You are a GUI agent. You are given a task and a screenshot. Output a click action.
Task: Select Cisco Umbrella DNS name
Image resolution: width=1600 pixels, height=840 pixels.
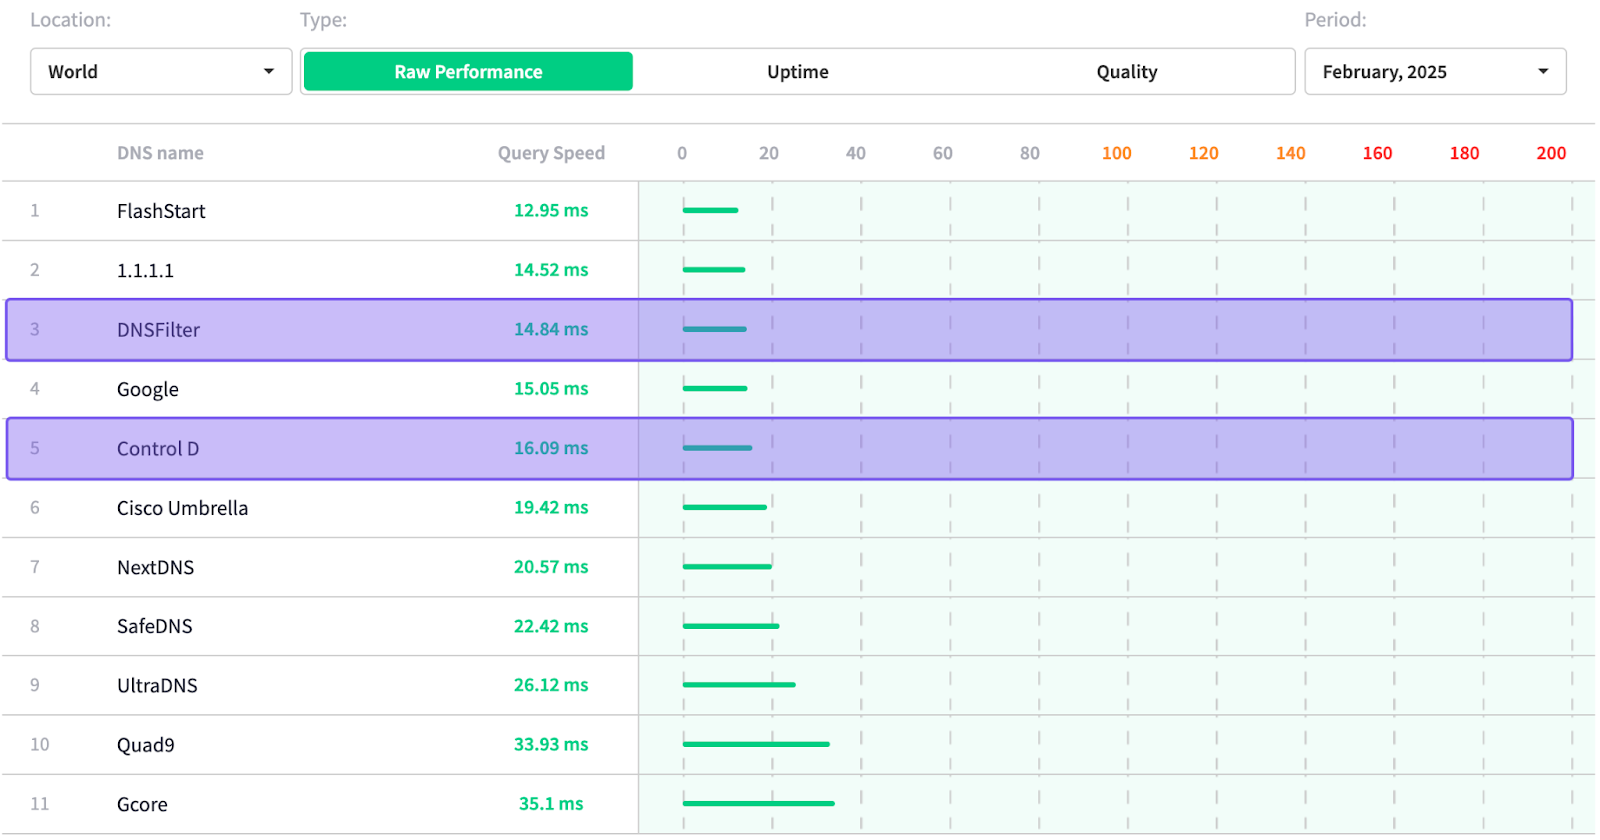[x=182, y=508]
